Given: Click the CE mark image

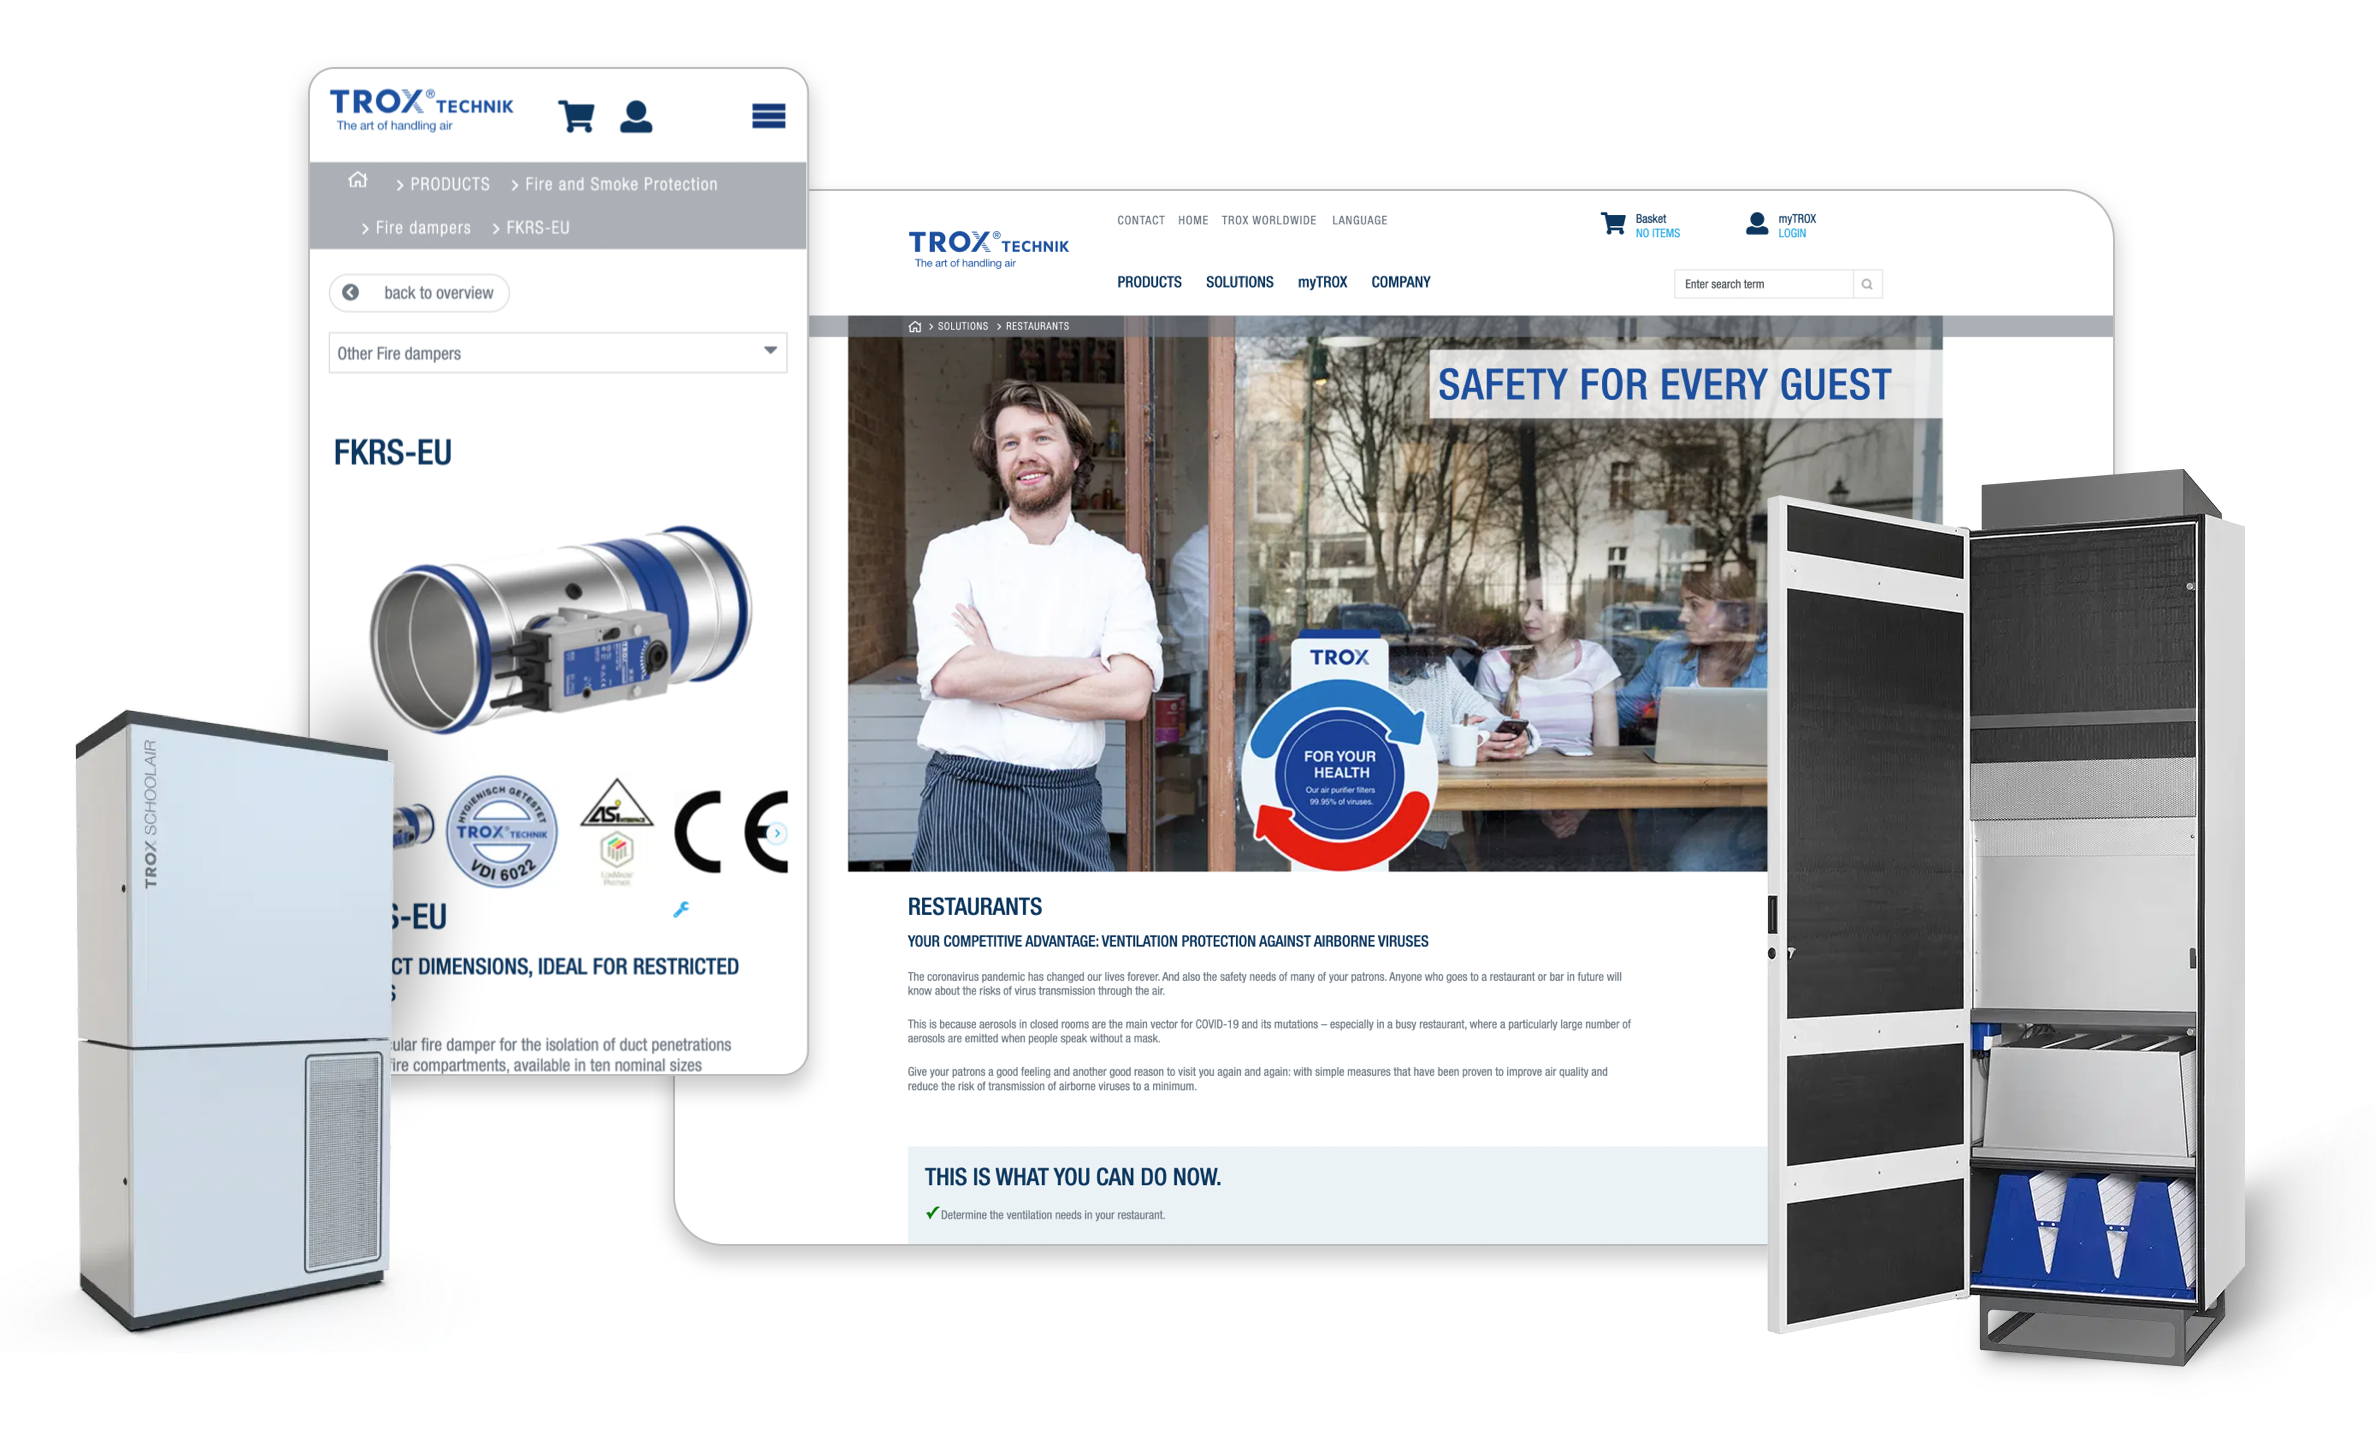Looking at the screenshot, I should click(730, 832).
